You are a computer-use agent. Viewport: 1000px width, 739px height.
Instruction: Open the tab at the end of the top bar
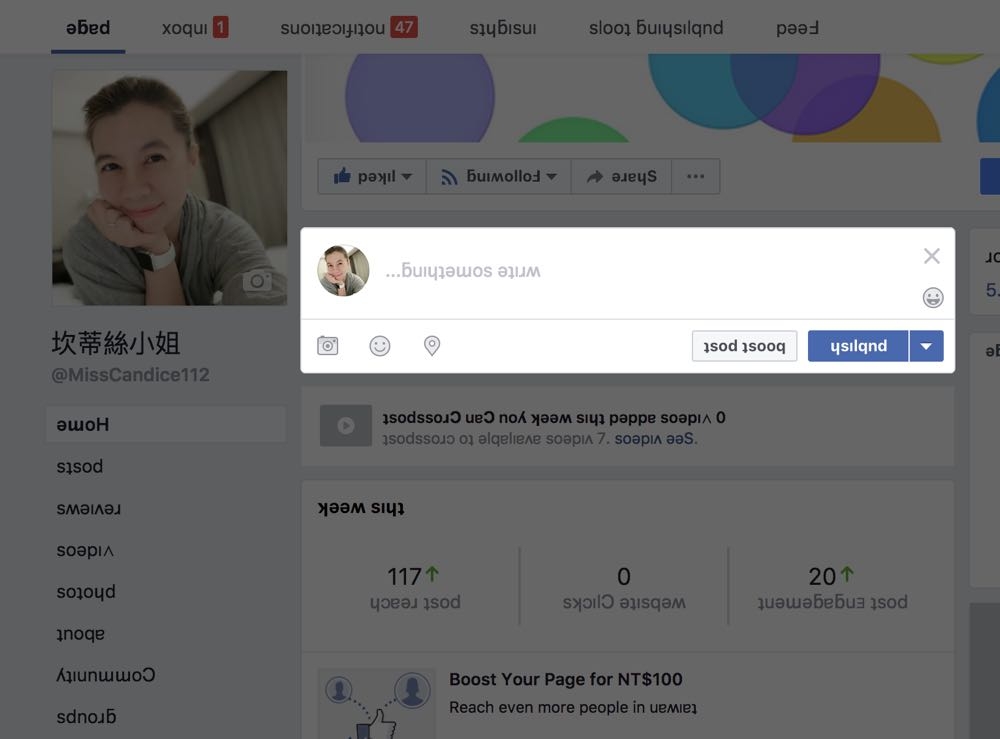(x=797, y=28)
